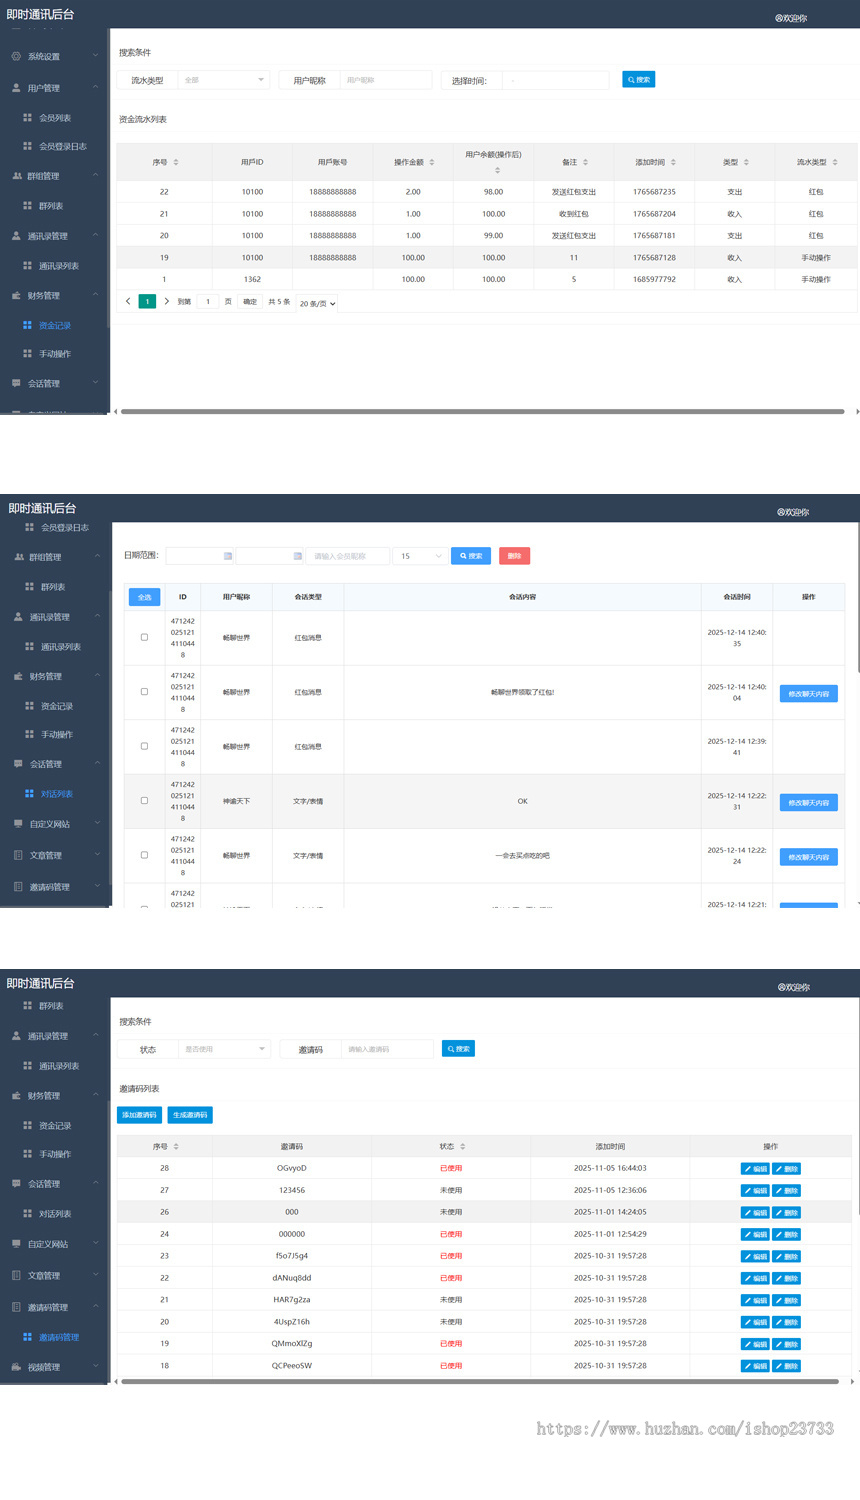Screen dimensions: 860x1500
Task: Click the 用户昵称 input field
Action: coord(386,80)
